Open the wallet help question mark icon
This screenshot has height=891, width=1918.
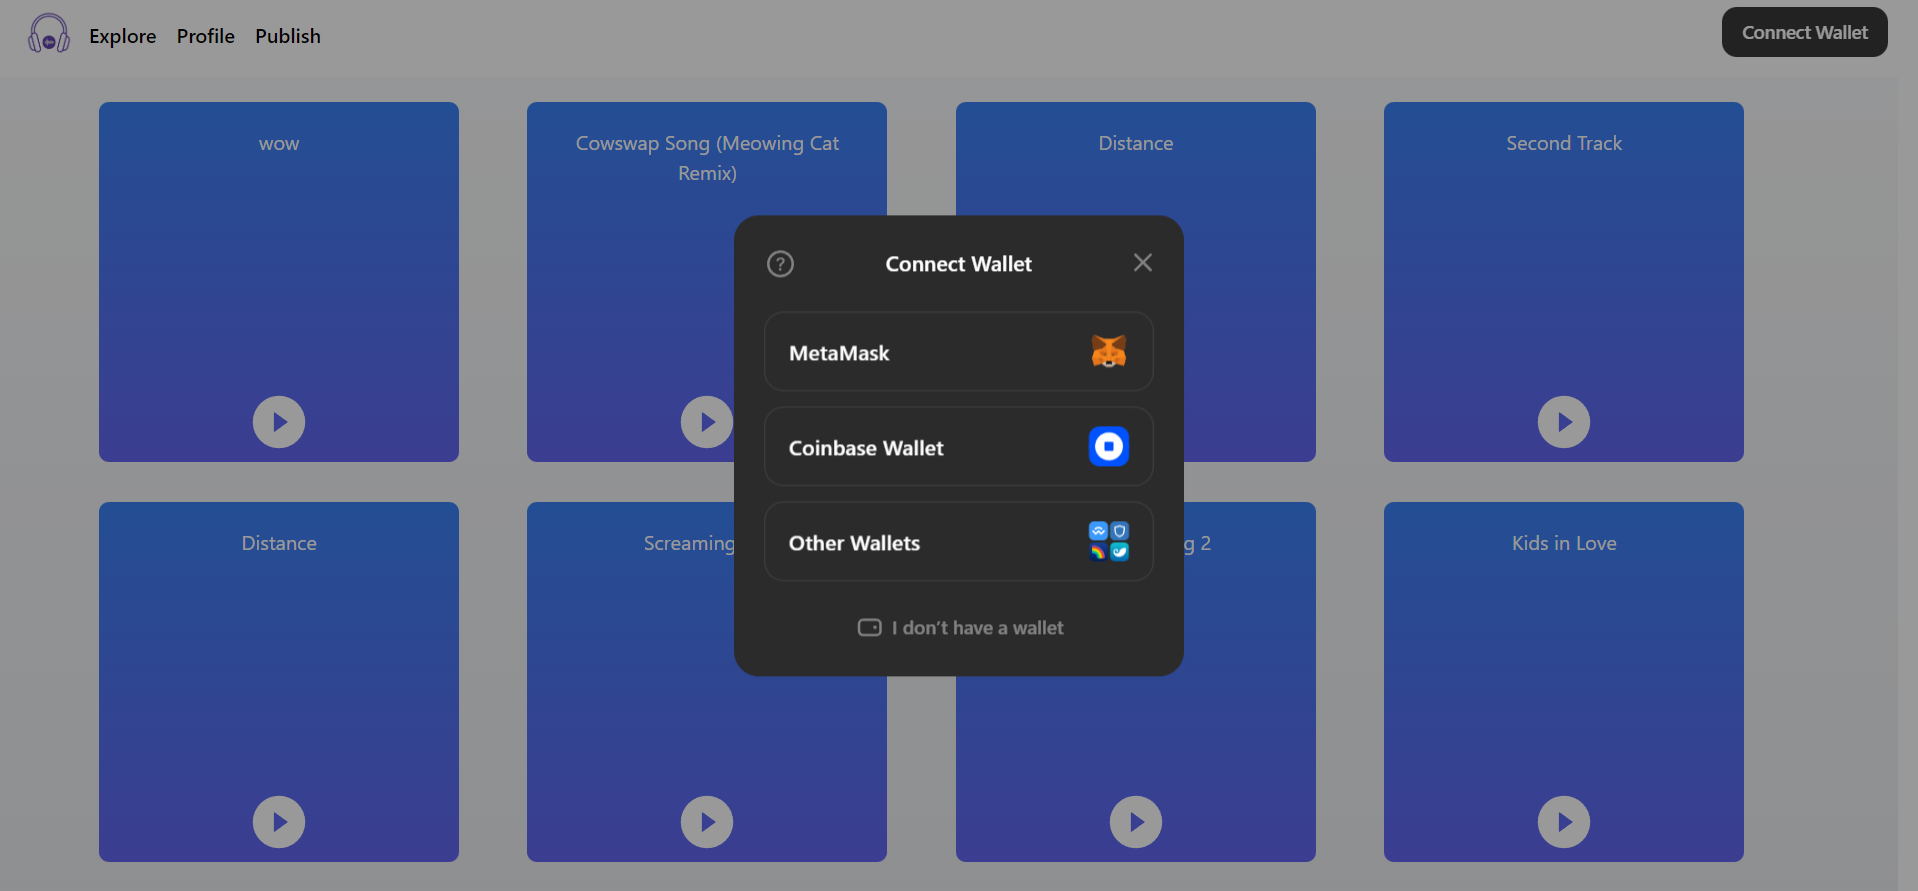(x=780, y=264)
